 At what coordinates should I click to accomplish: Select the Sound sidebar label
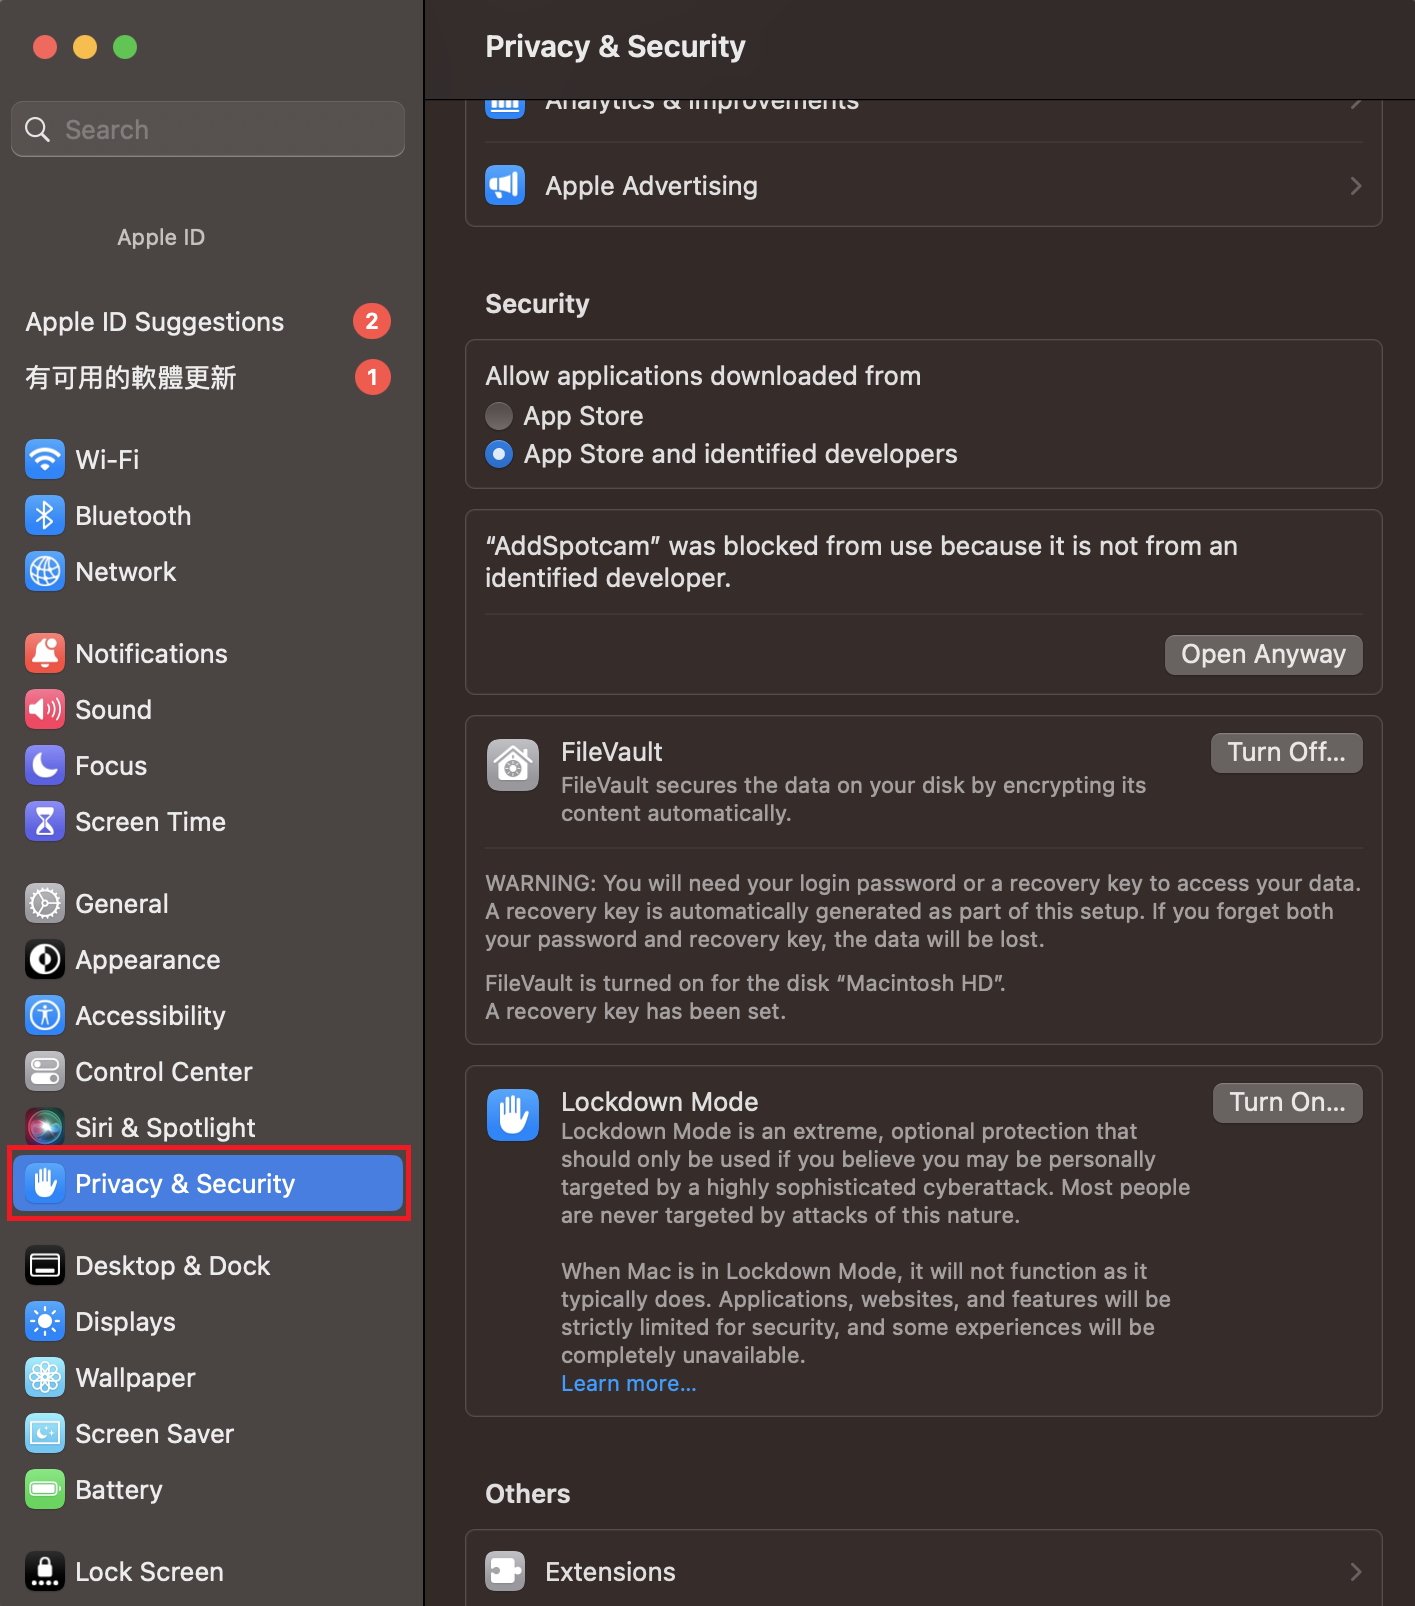point(114,710)
